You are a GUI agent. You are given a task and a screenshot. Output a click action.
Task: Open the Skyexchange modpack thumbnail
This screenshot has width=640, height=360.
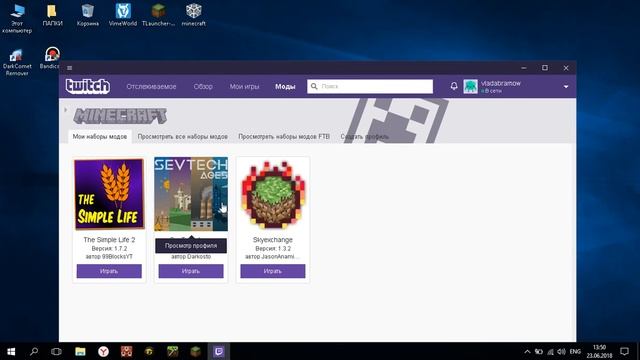273,194
